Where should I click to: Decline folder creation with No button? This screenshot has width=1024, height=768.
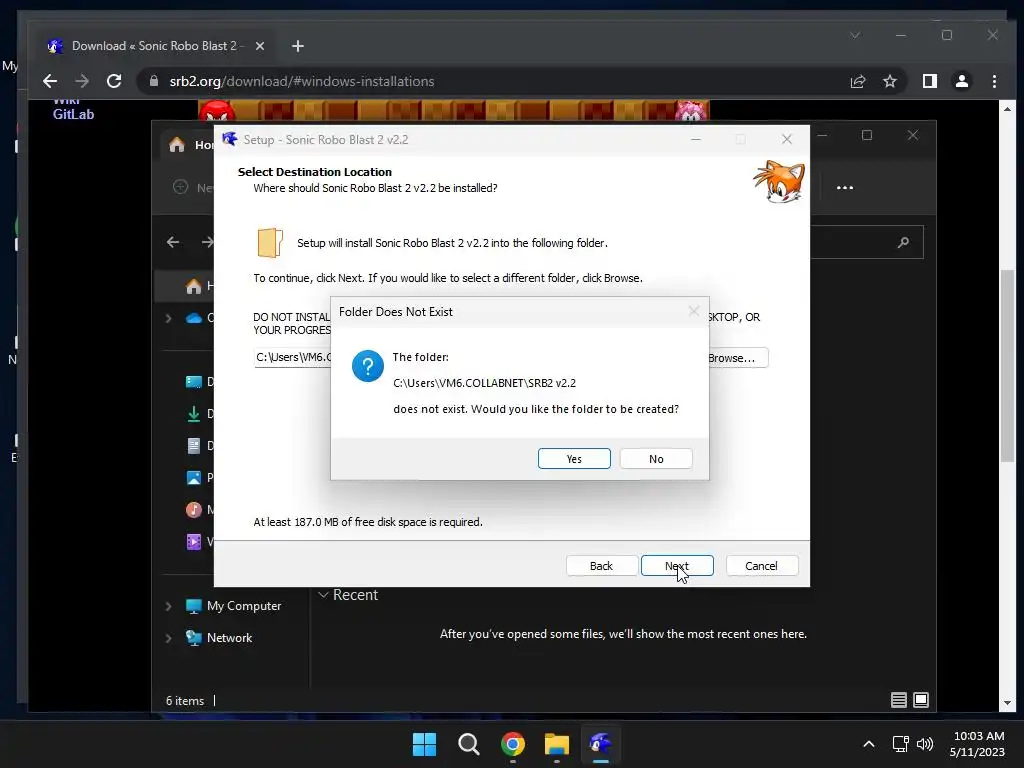click(x=656, y=458)
